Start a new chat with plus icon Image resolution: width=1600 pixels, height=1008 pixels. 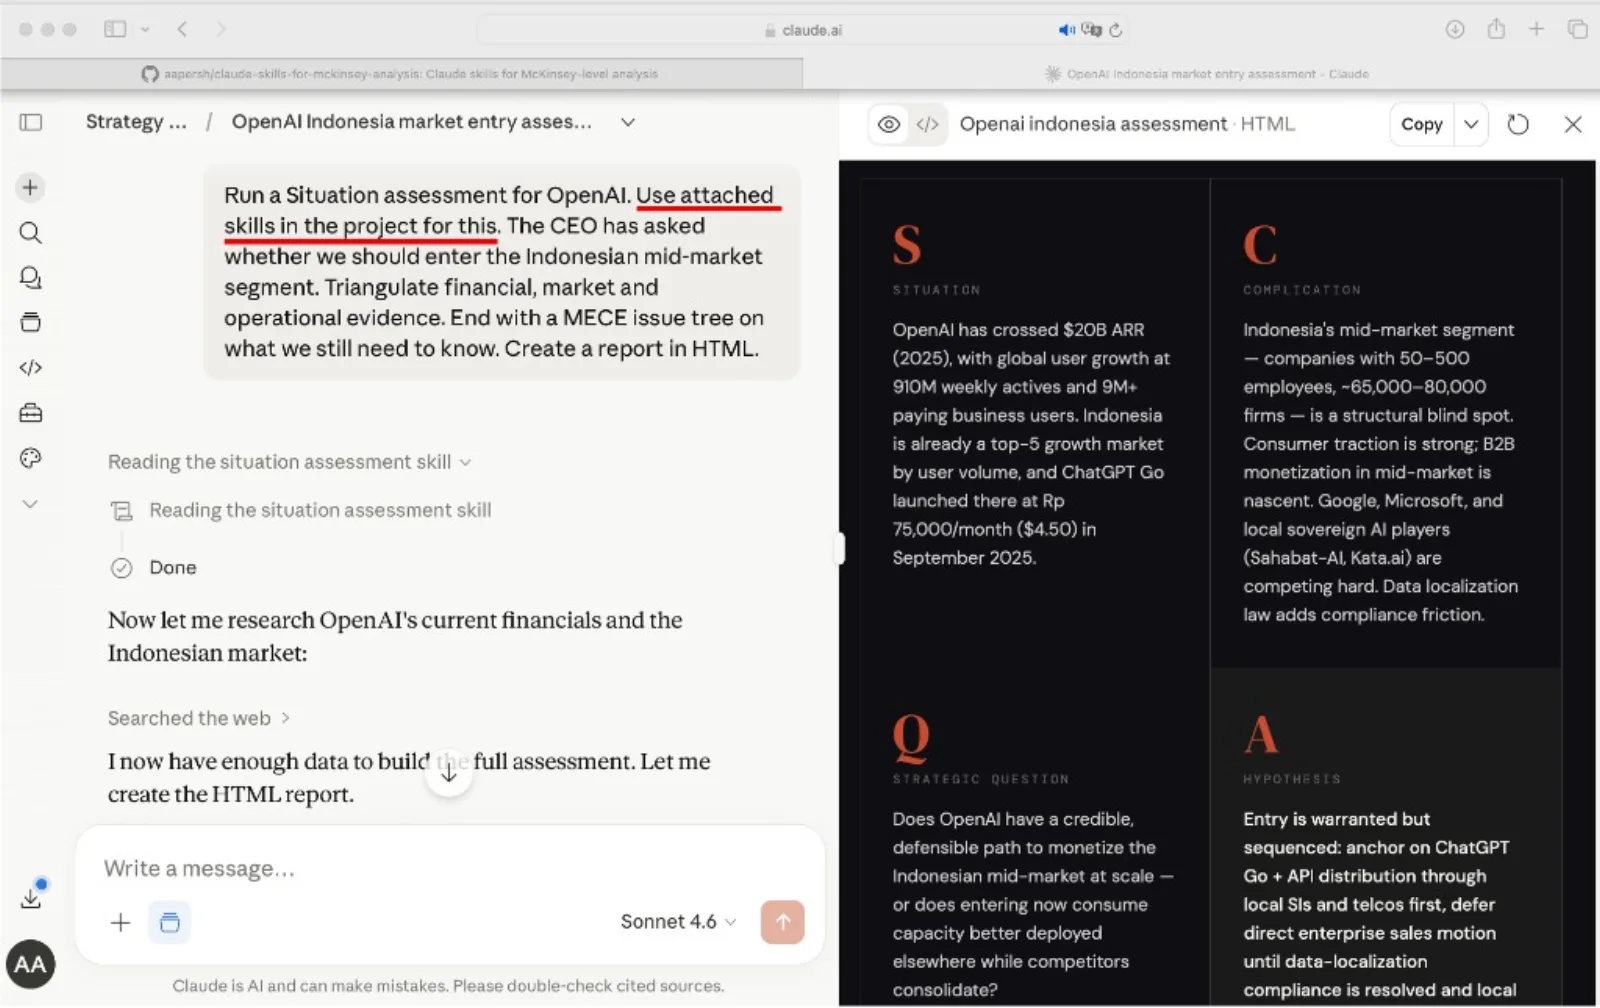[30, 187]
